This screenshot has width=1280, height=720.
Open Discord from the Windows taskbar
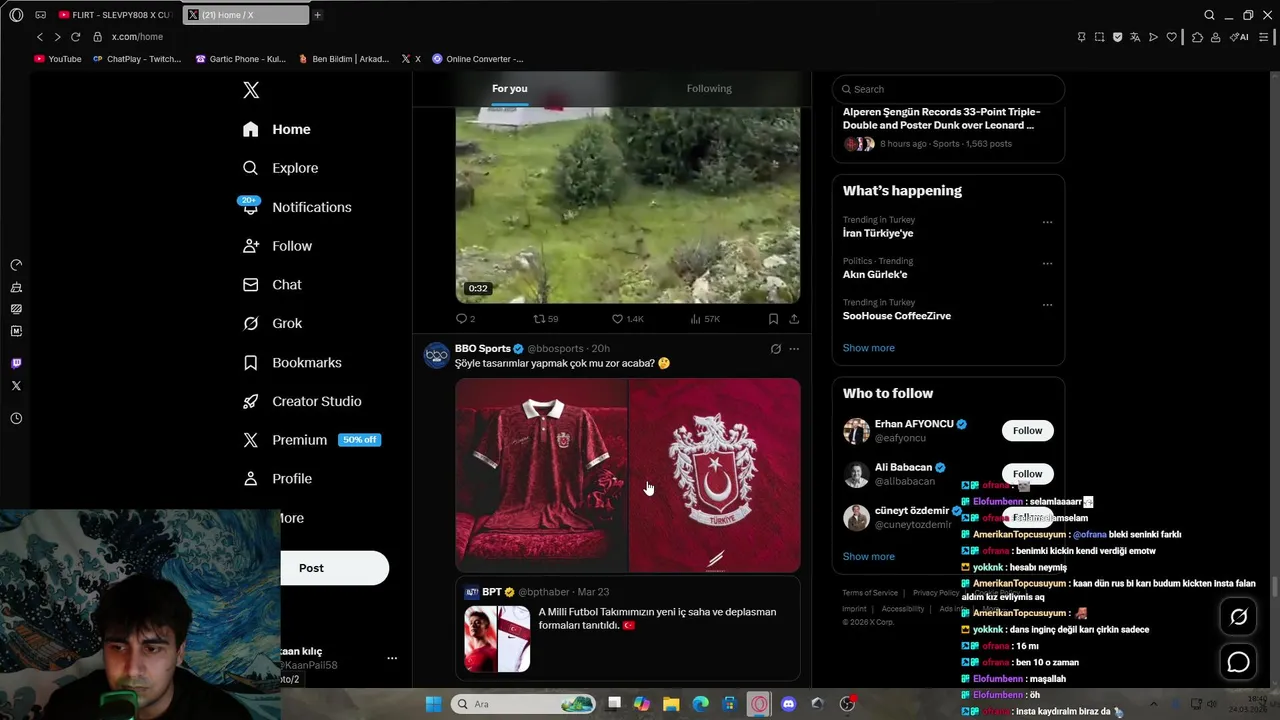788,704
